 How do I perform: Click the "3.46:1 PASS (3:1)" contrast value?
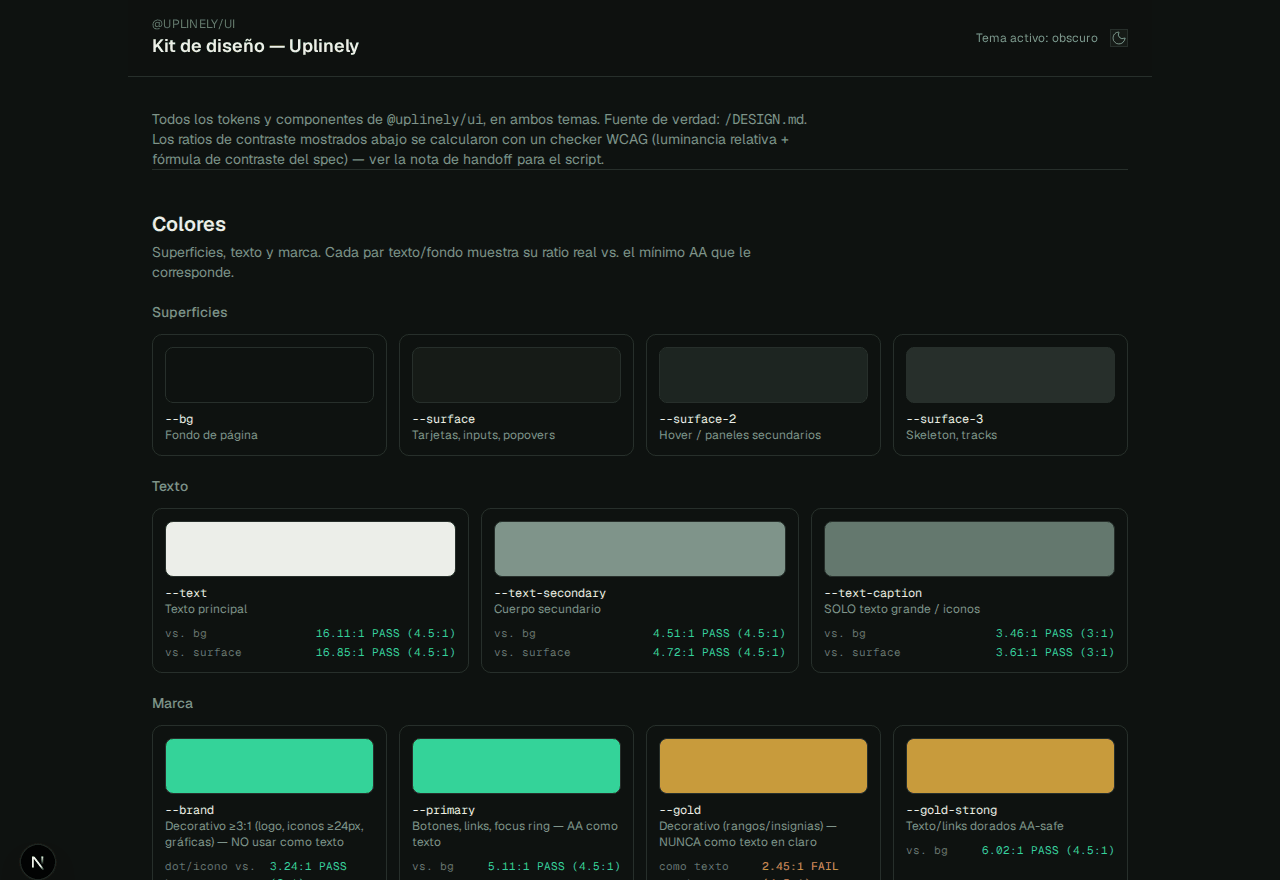pos(1055,633)
